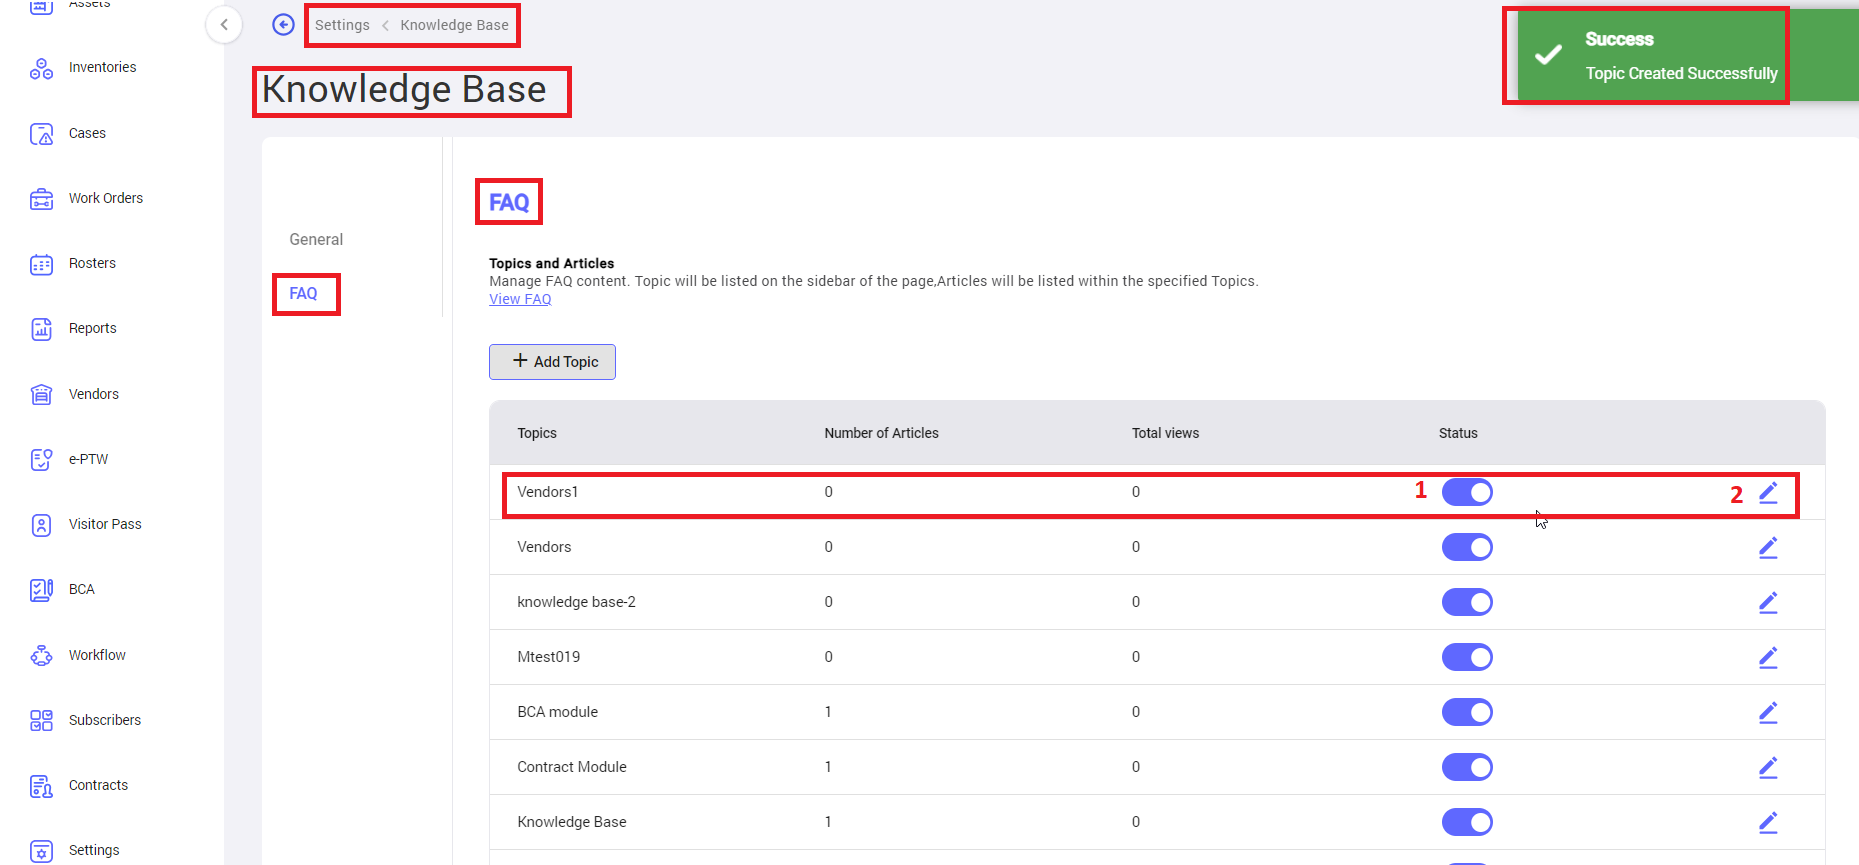Switch off BCA module status
Screen dimensions: 1859x865
1467,712
